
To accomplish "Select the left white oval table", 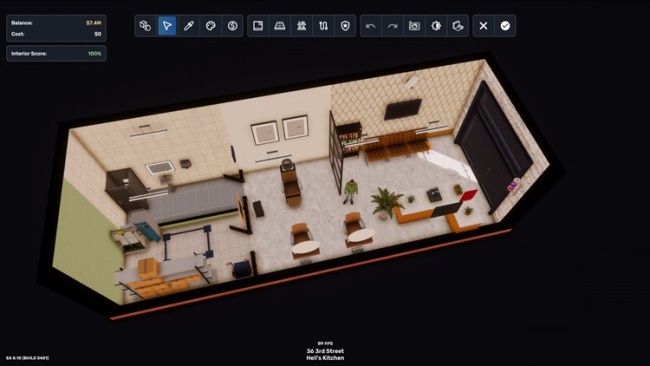I will click(x=306, y=248).
